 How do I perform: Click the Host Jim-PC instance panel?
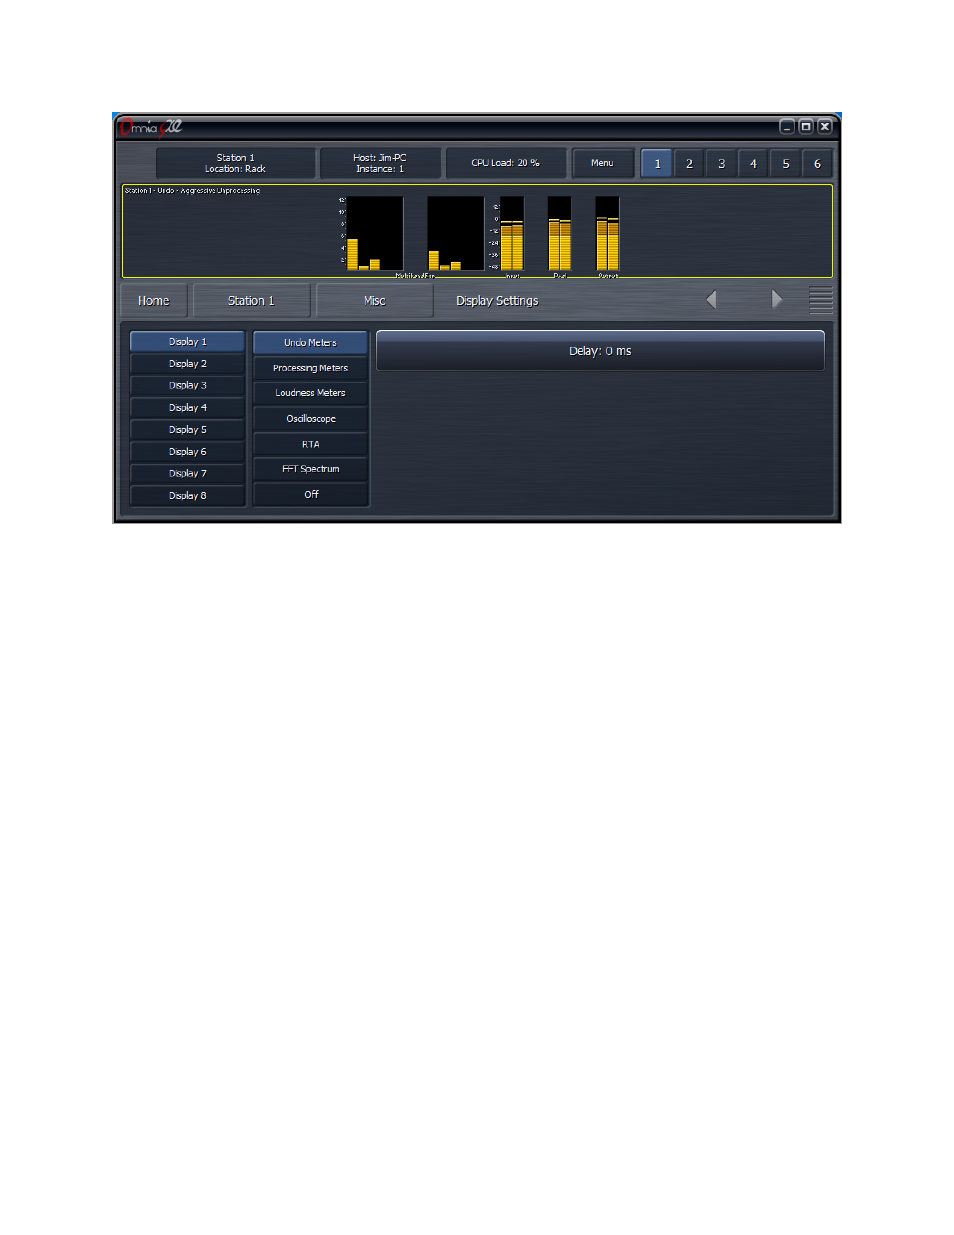pyautogui.click(x=380, y=163)
